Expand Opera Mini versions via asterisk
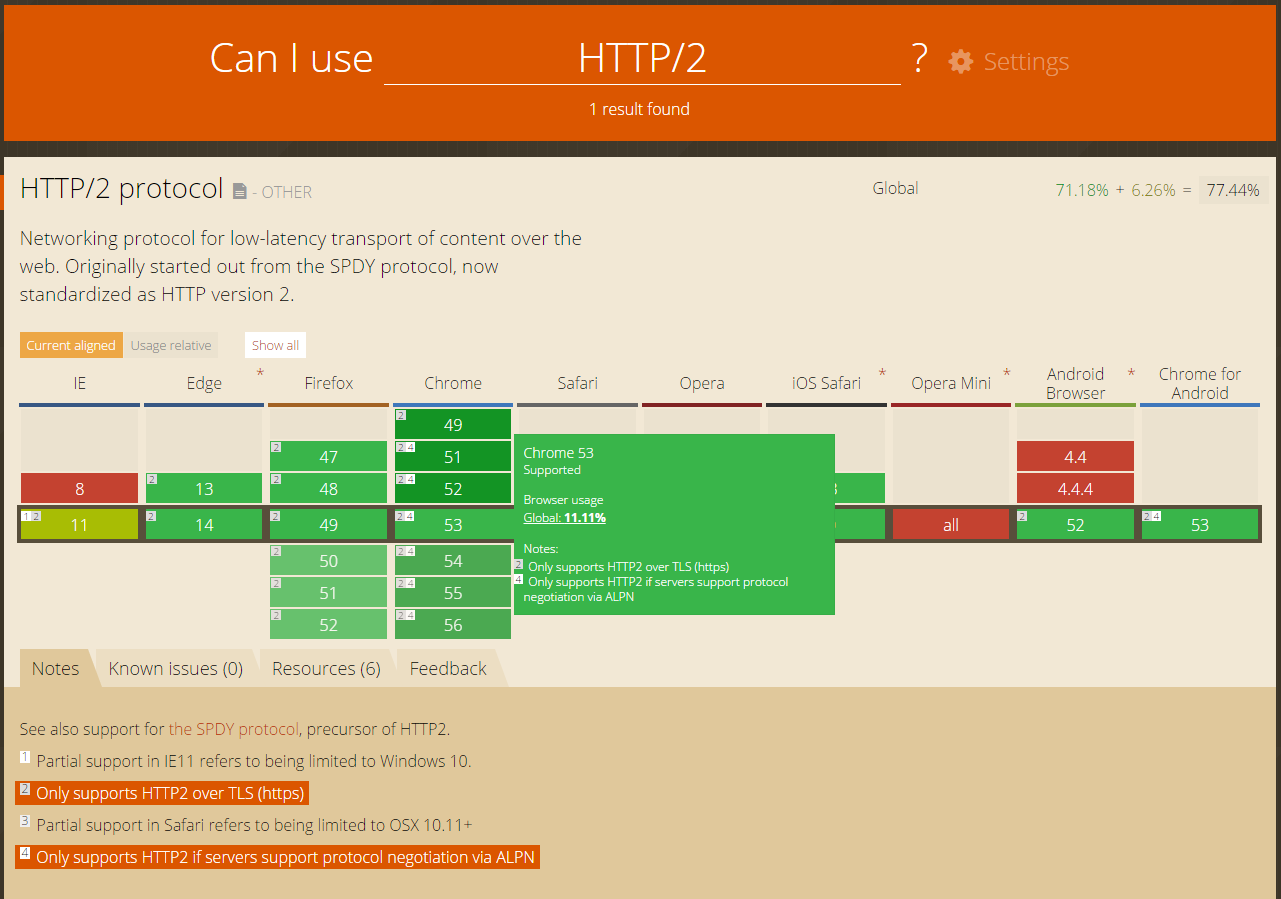 click(1006, 372)
